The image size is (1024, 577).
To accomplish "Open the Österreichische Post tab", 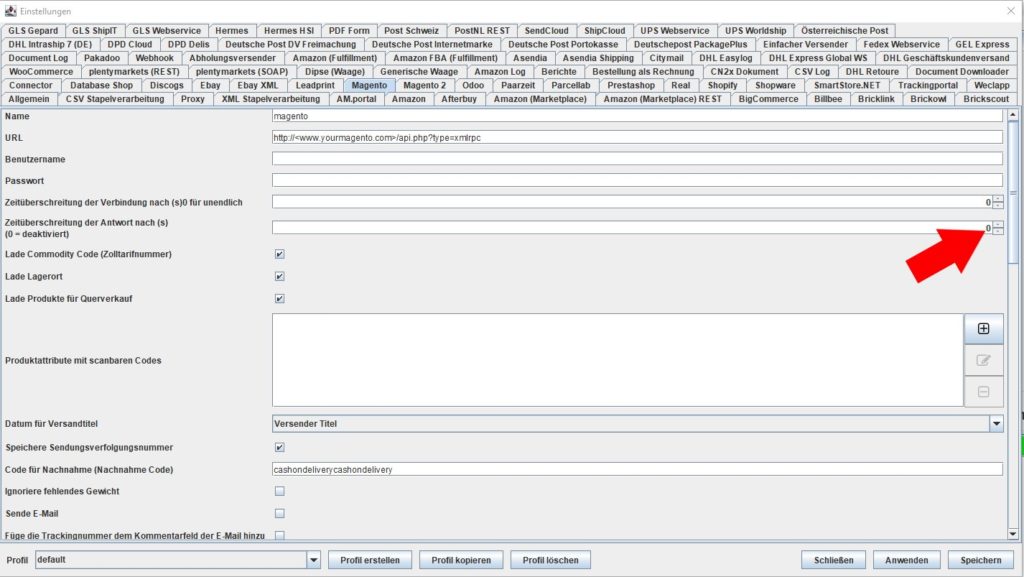I will coord(844,31).
